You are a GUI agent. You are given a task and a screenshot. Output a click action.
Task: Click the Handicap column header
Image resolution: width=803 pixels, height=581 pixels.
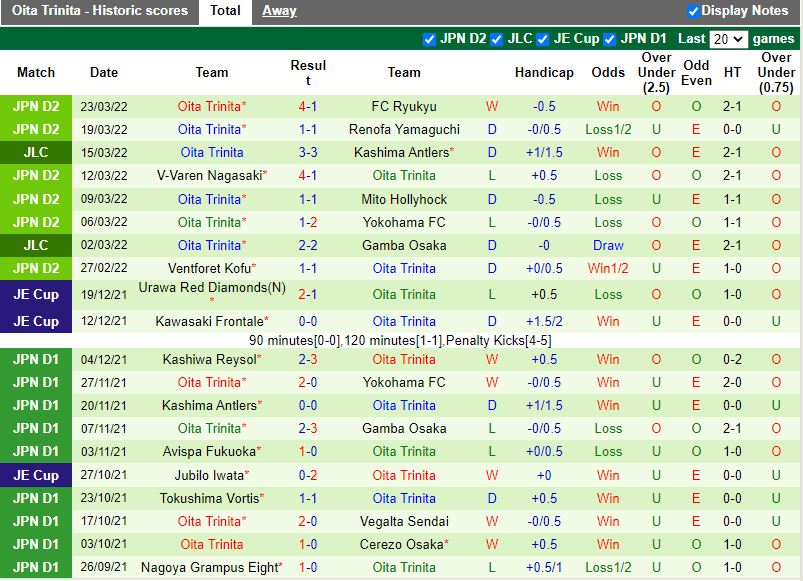544,72
